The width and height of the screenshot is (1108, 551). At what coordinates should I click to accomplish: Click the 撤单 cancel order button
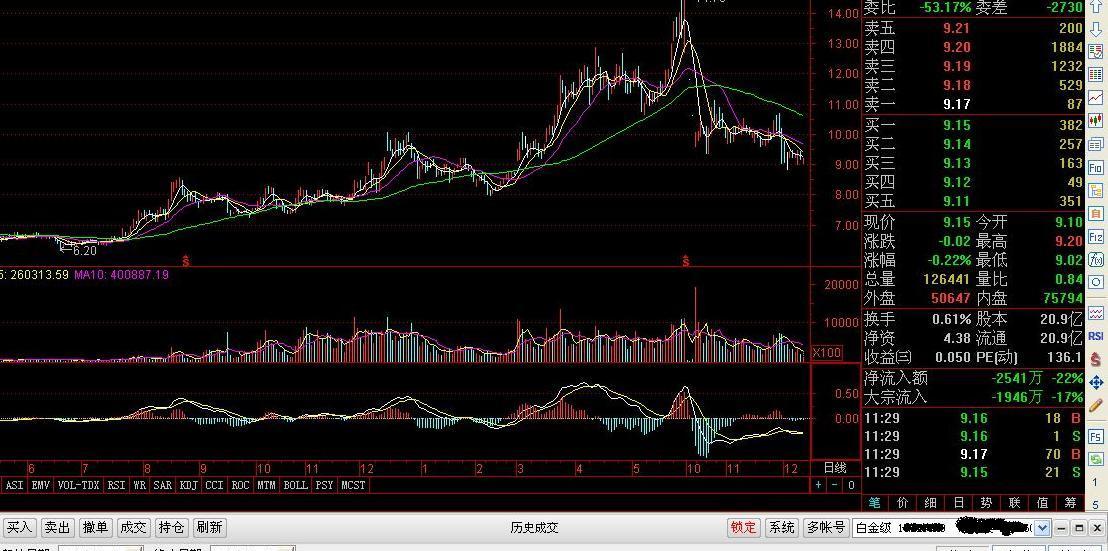[95, 528]
